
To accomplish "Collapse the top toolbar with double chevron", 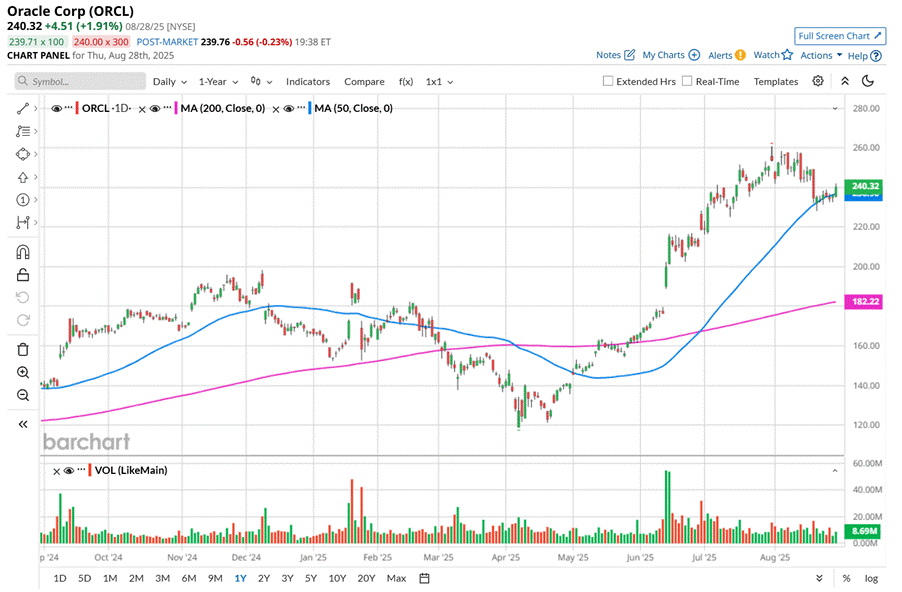I will coord(844,81).
